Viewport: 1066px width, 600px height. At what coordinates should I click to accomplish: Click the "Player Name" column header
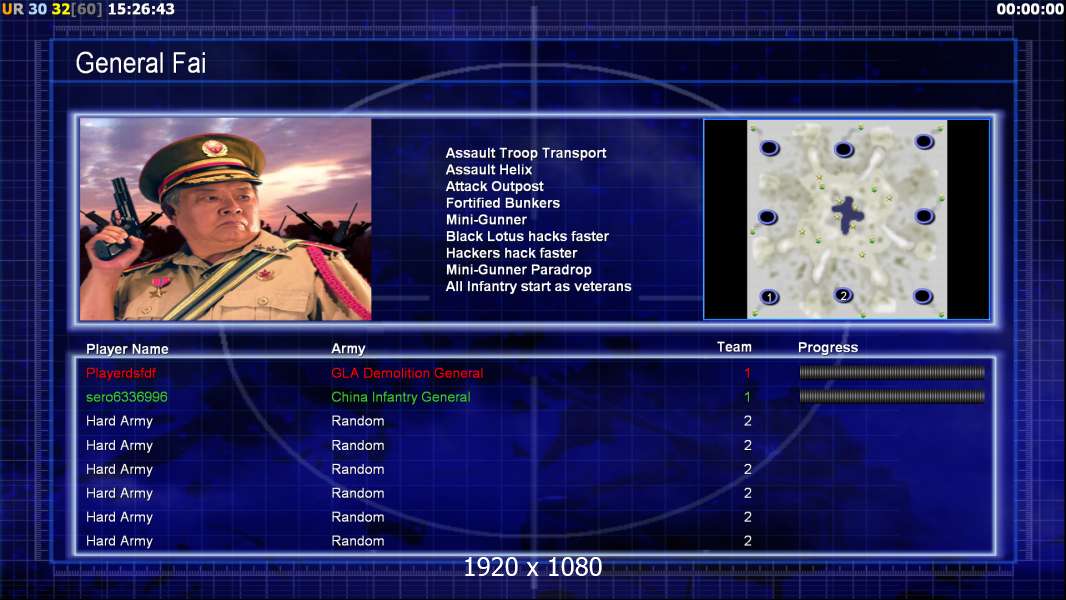point(127,349)
